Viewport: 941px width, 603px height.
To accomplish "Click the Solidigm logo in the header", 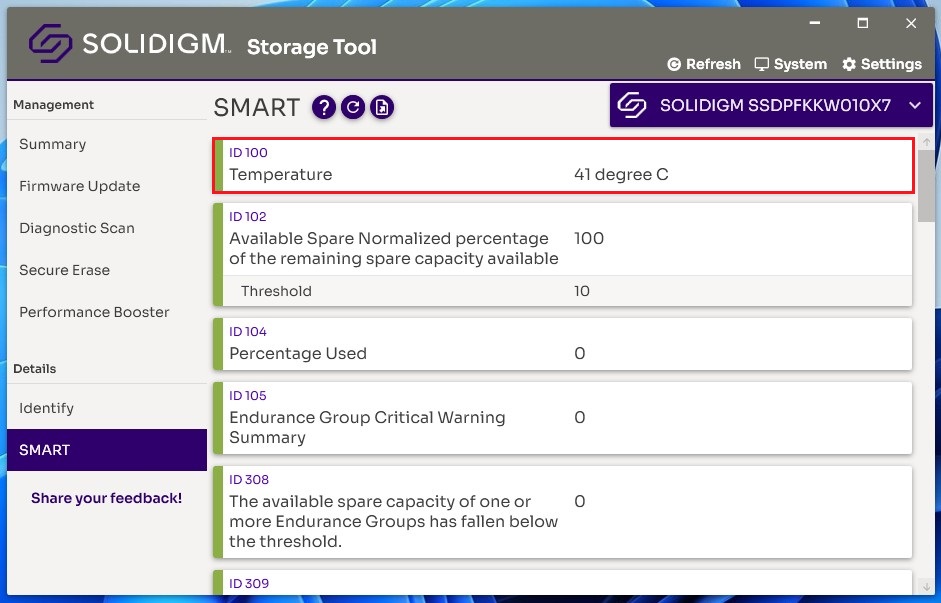I will (x=129, y=43).
